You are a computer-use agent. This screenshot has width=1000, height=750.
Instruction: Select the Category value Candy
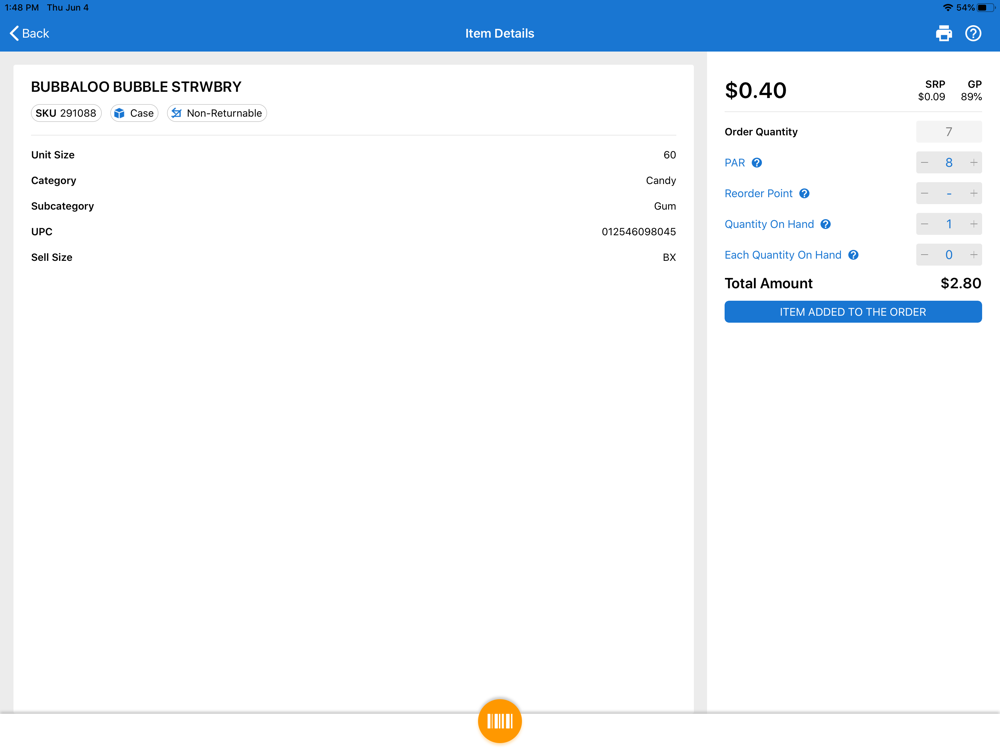pyautogui.click(x=661, y=180)
